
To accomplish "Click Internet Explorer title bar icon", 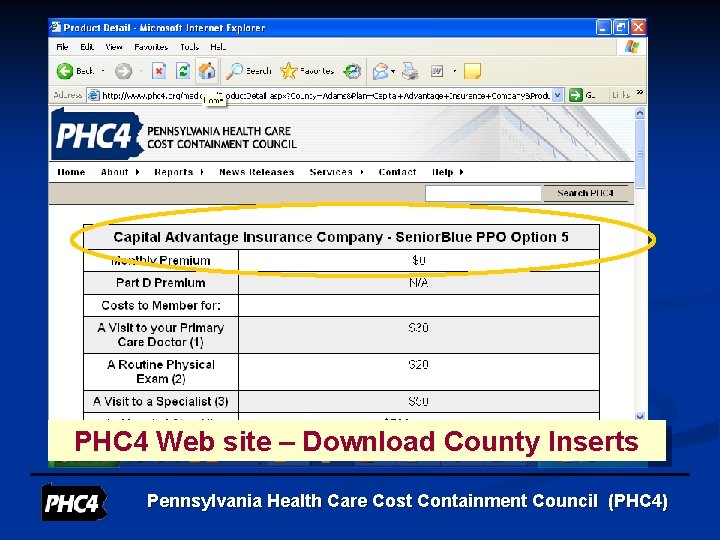I will [56, 27].
